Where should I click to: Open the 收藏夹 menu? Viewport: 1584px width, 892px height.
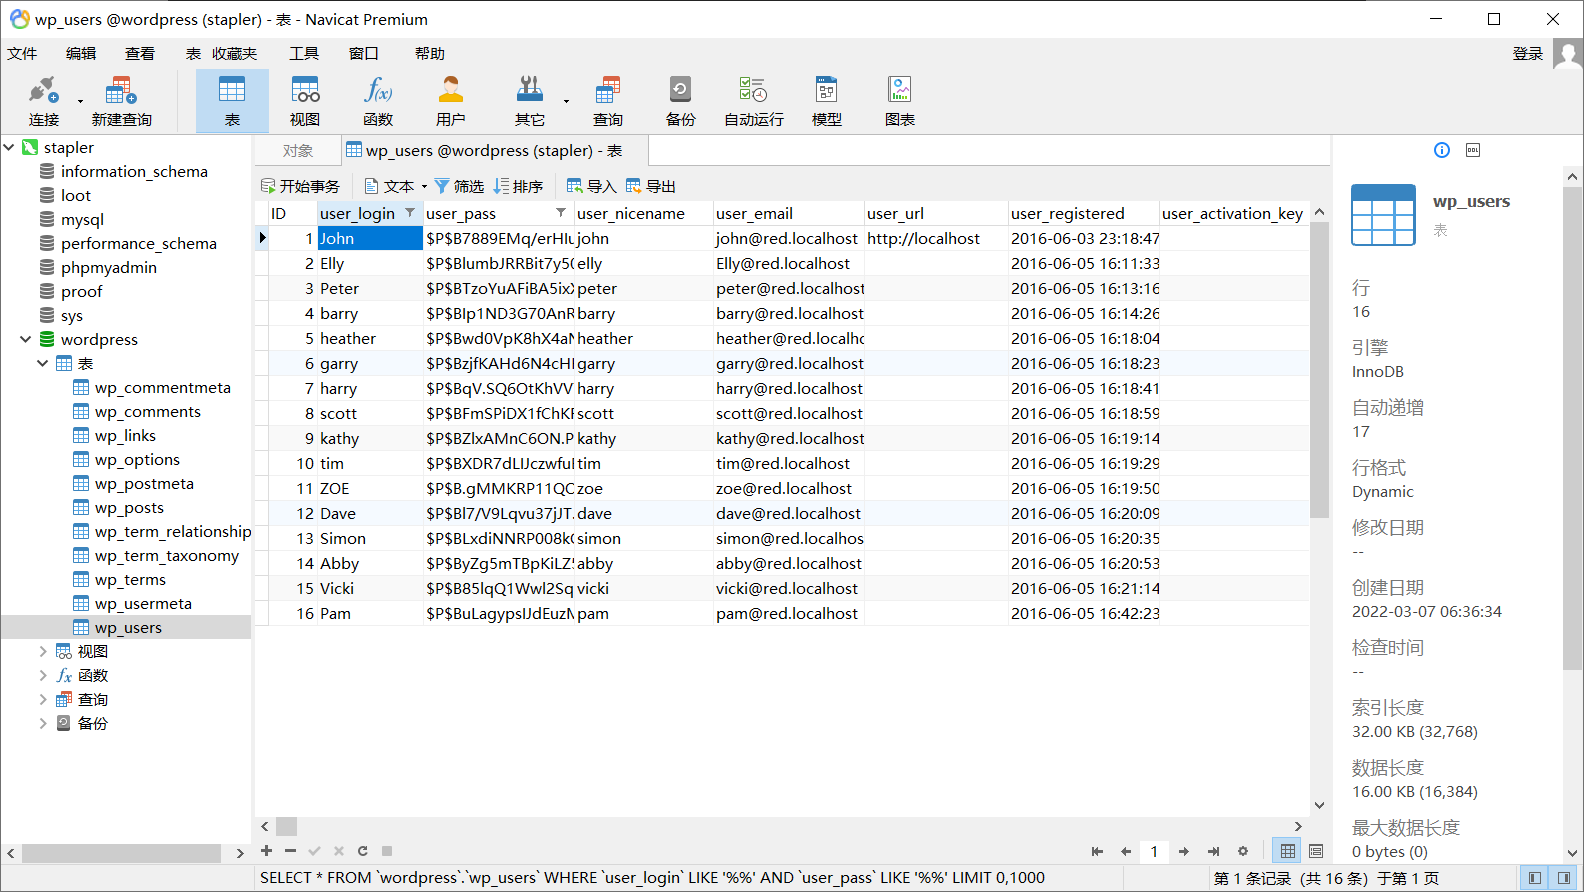tap(234, 54)
